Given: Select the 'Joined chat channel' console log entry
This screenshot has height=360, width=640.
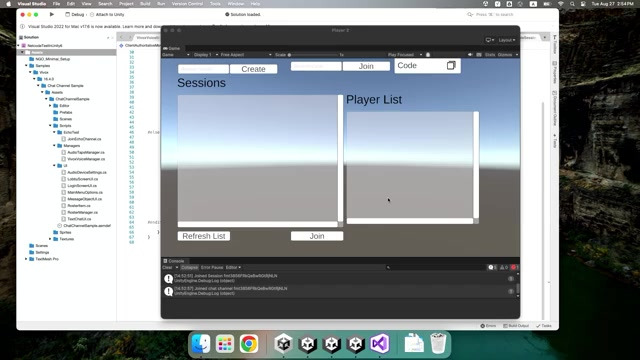Looking at the screenshot, I should coord(339,291).
